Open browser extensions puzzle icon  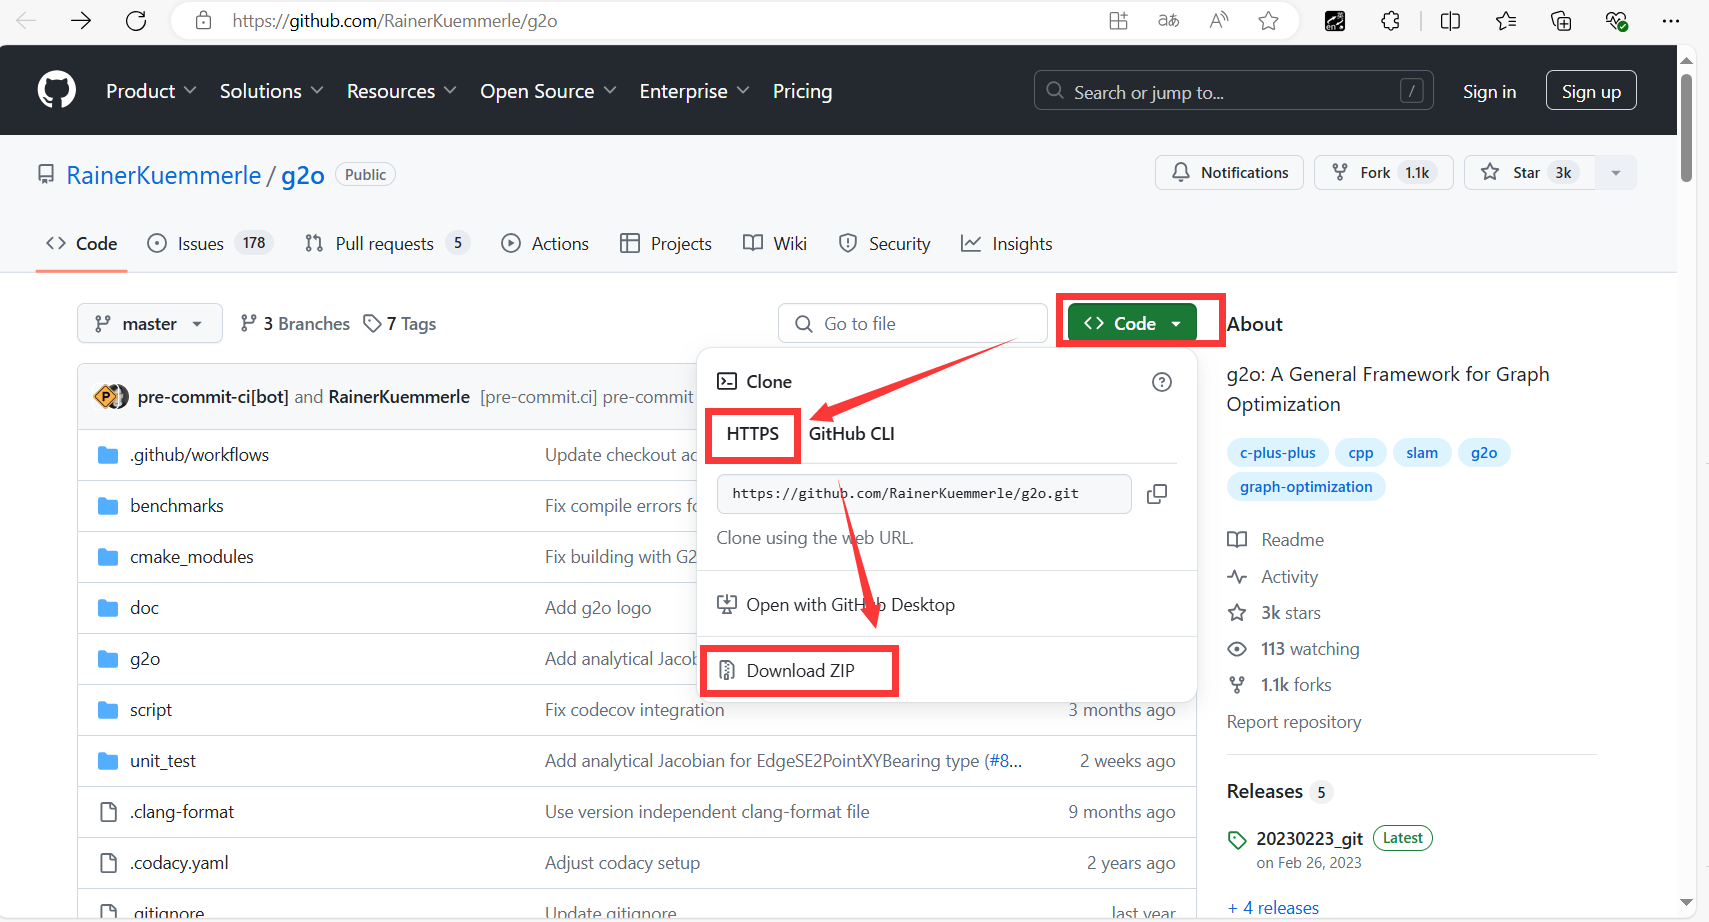click(1390, 20)
